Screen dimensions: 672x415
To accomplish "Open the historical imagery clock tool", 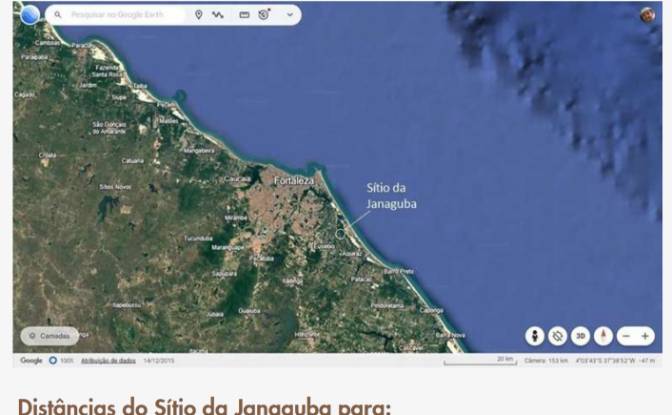I will [x=264, y=15].
